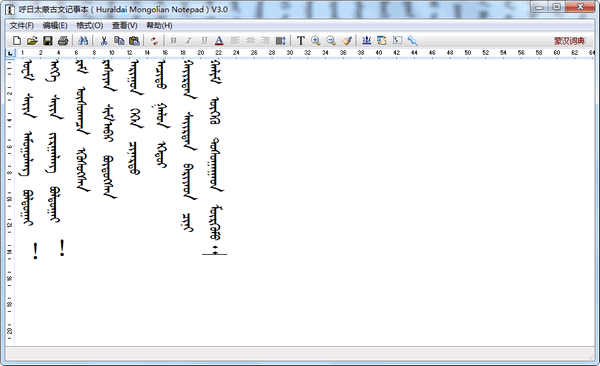Cut selection with the scissors icon
Image resolution: width=600 pixels, height=366 pixels.
pyautogui.click(x=104, y=41)
